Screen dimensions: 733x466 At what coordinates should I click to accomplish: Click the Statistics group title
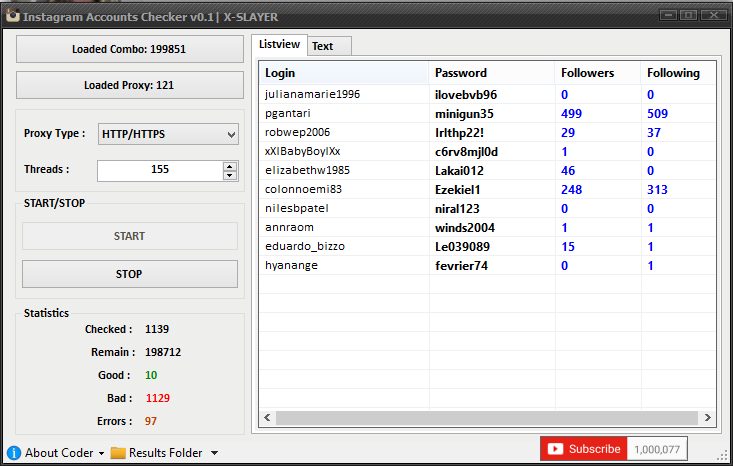pos(46,313)
